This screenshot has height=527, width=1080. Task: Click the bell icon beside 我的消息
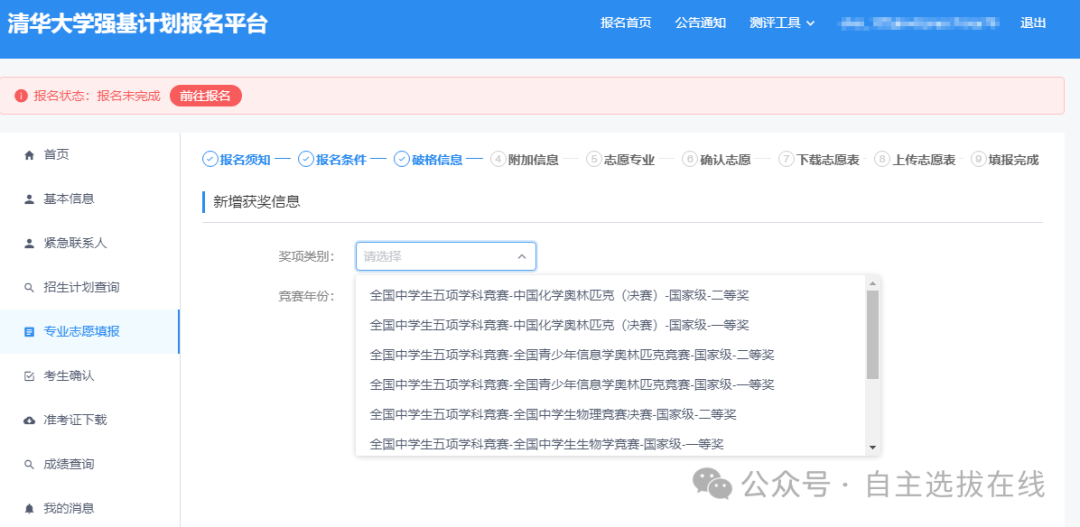pyautogui.click(x=29, y=509)
